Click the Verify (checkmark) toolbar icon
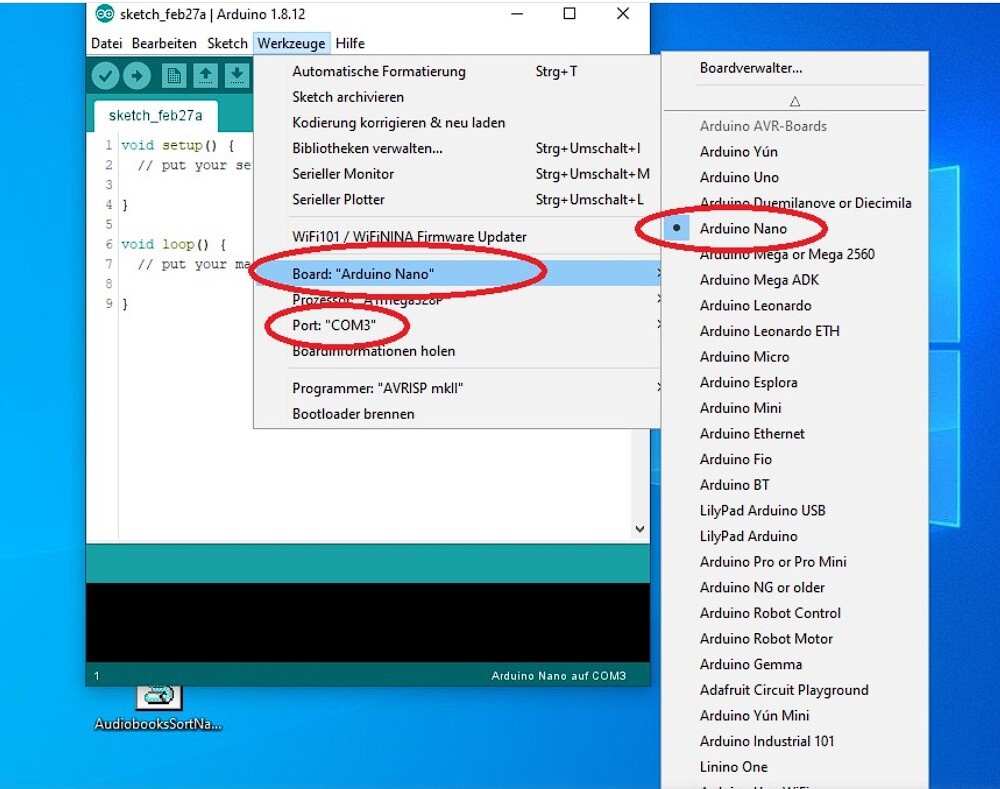 tap(105, 76)
